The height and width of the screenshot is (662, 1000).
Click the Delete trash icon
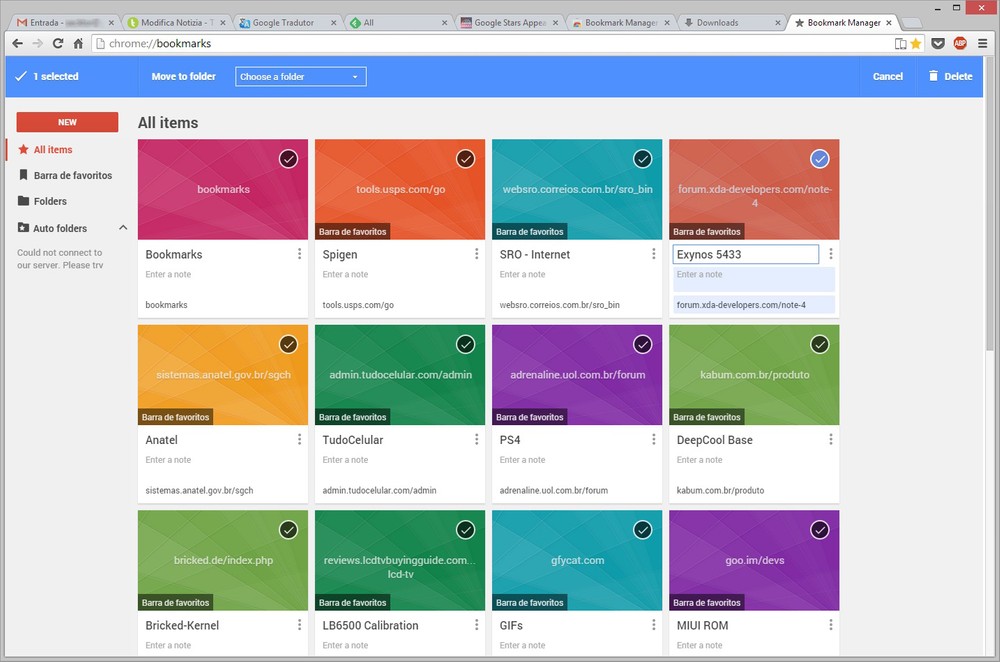[933, 76]
